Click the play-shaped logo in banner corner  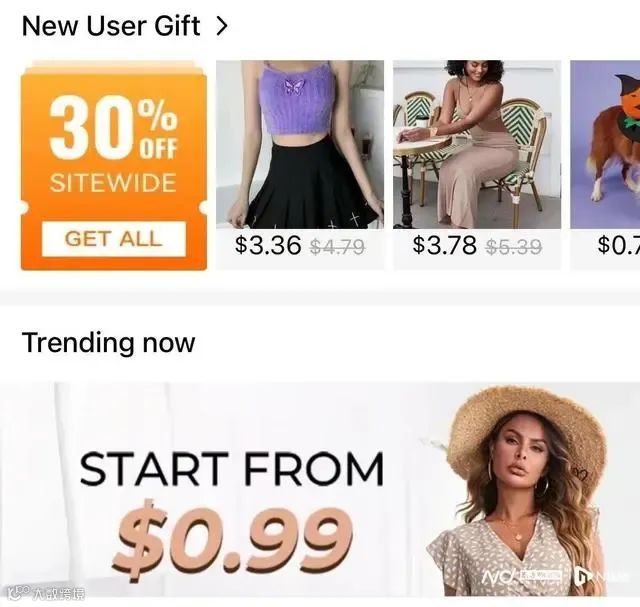[x=583, y=576]
